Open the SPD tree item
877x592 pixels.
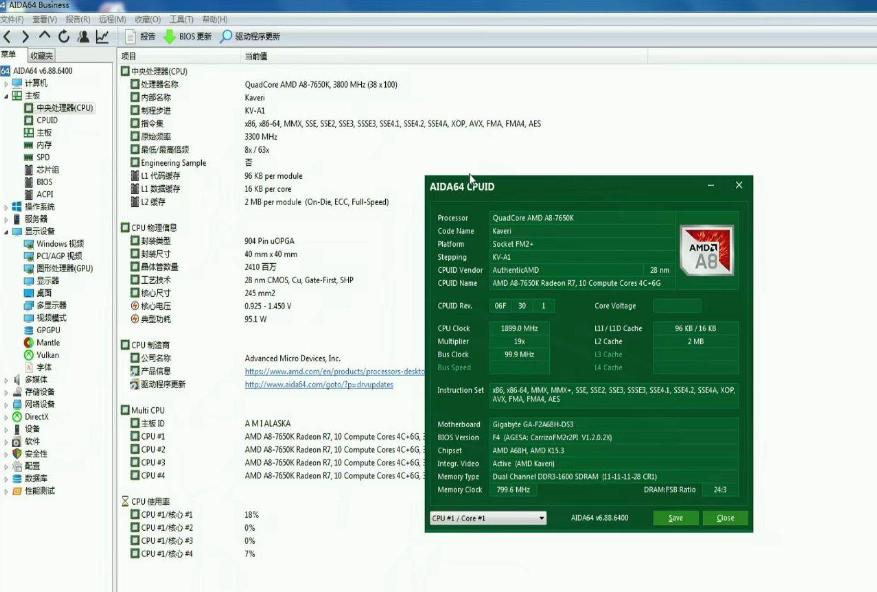[x=37, y=157]
